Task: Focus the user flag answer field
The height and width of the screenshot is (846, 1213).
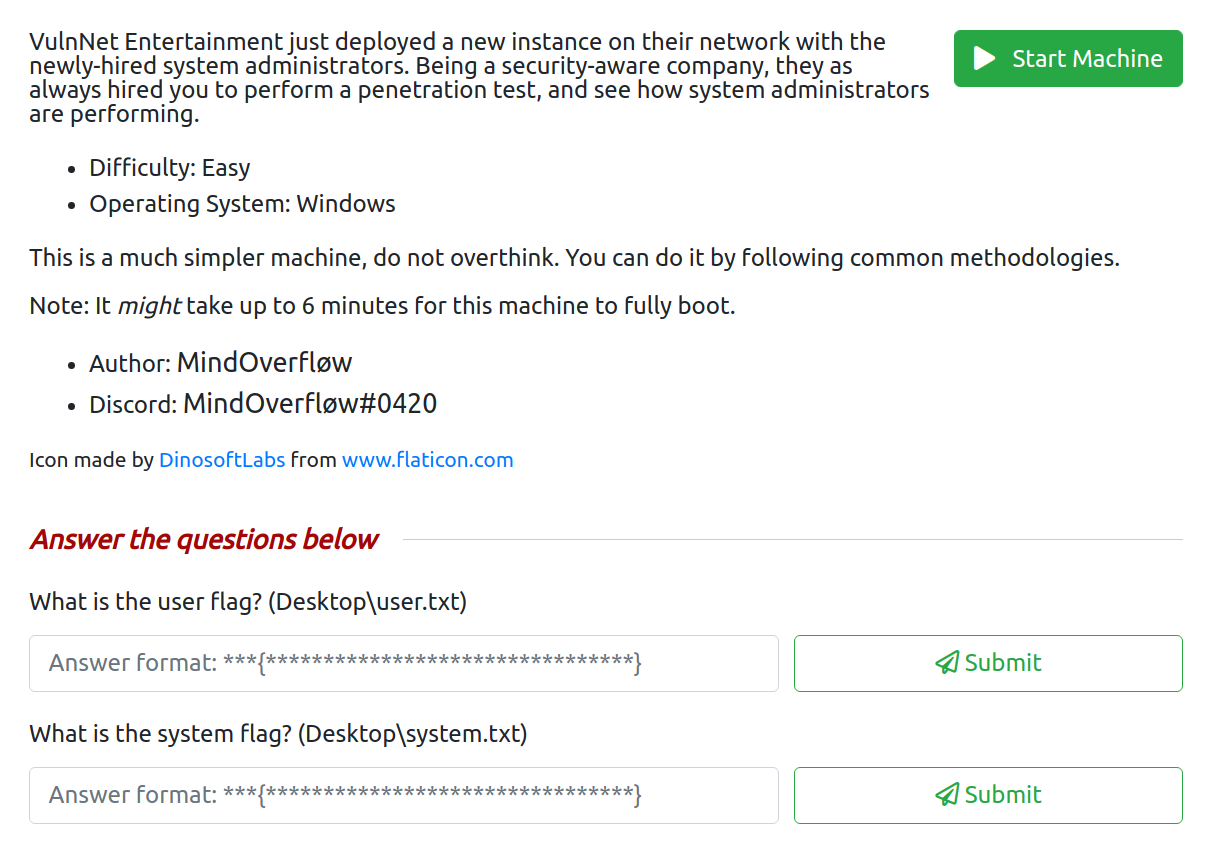Action: (403, 663)
